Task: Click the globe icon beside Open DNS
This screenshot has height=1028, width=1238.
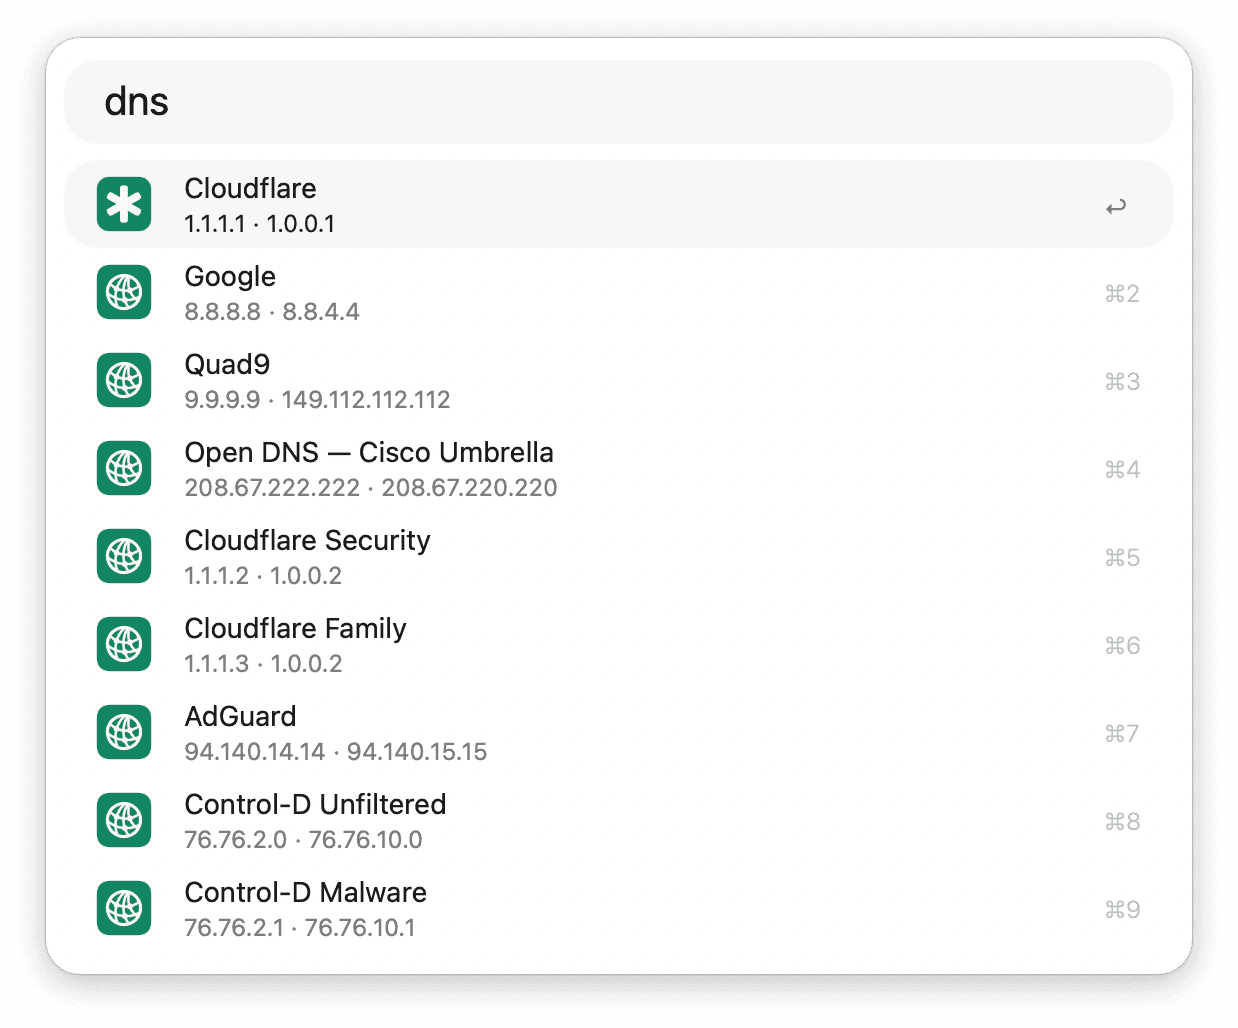Action: [124, 469]
